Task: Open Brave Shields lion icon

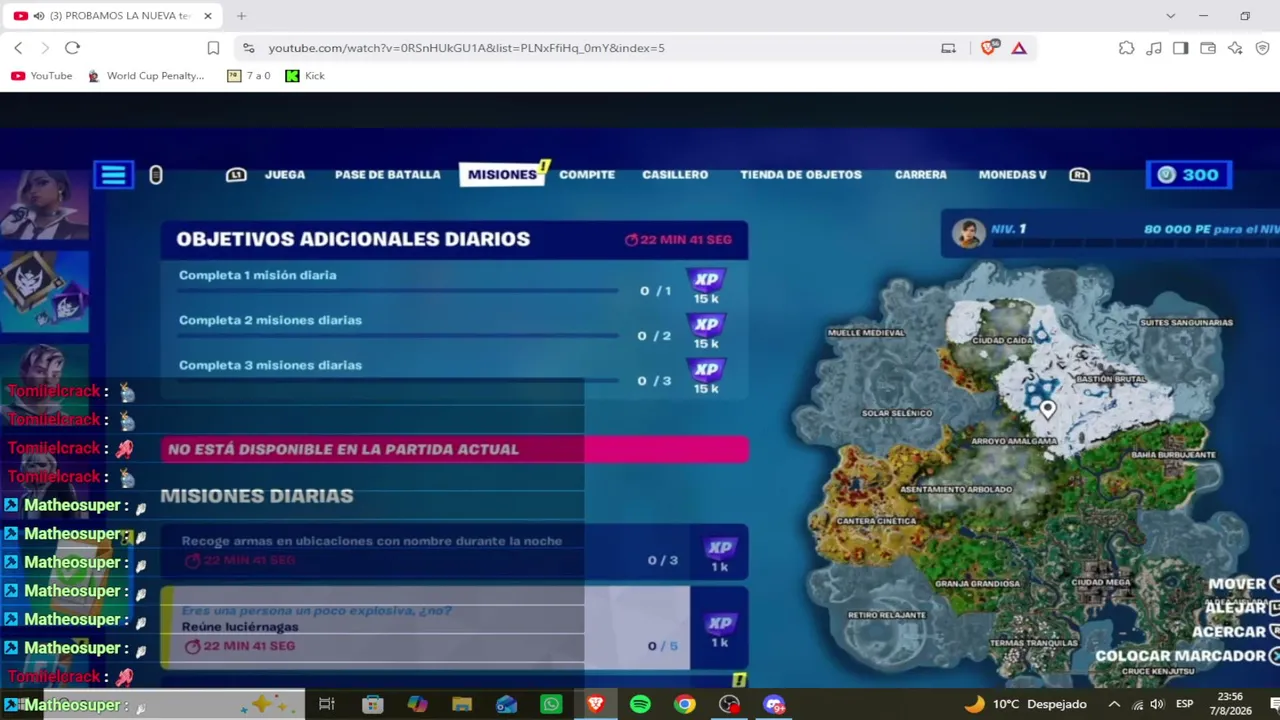Action: (x=989, y=47)
